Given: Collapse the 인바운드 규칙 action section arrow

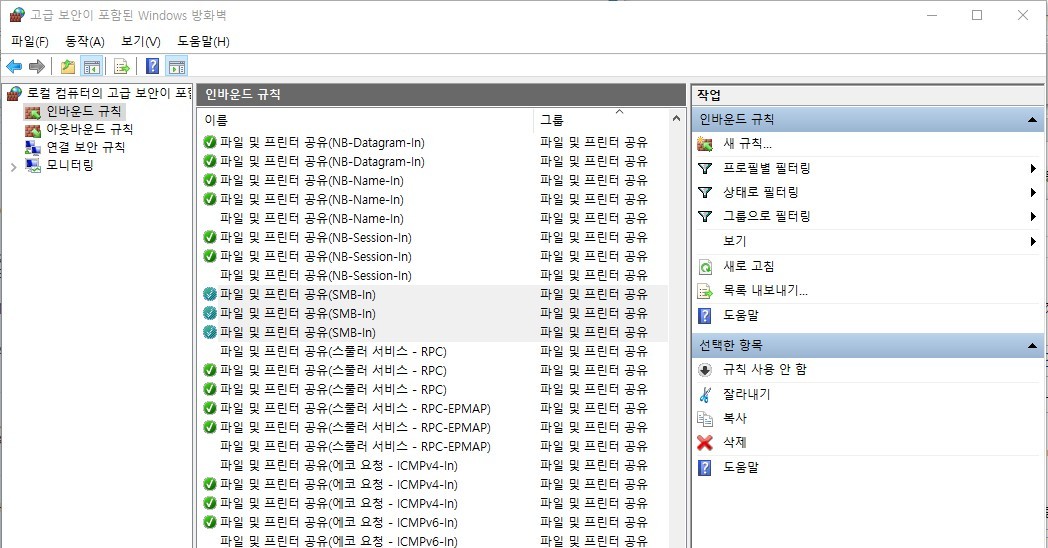Looking at the screenshot, I should point(1032,120).
